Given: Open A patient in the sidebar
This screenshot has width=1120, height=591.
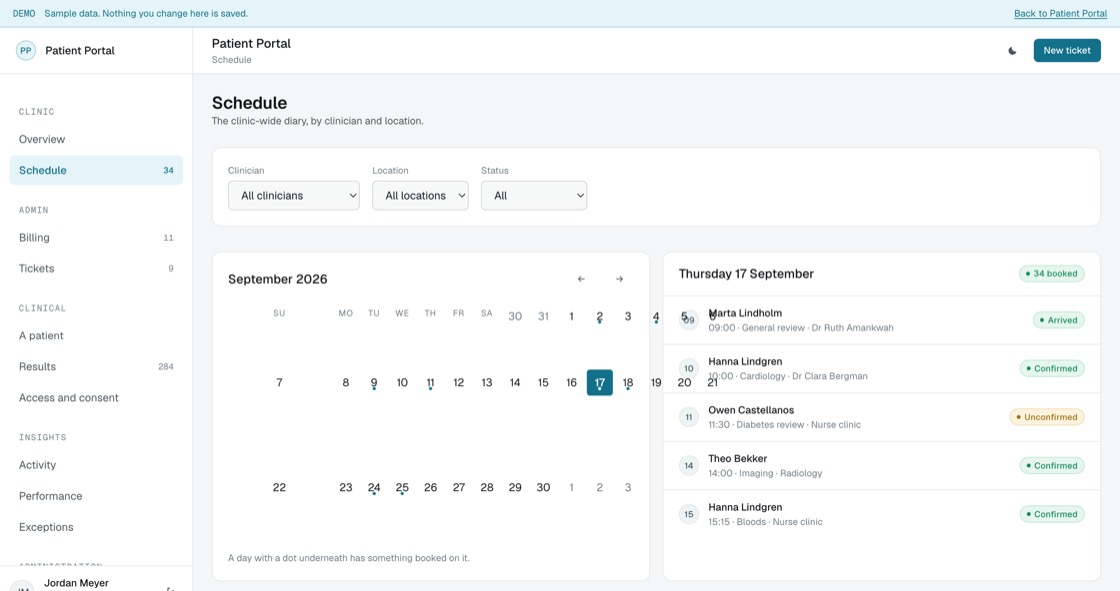Looking at the screenshot, I should (96, 336).
